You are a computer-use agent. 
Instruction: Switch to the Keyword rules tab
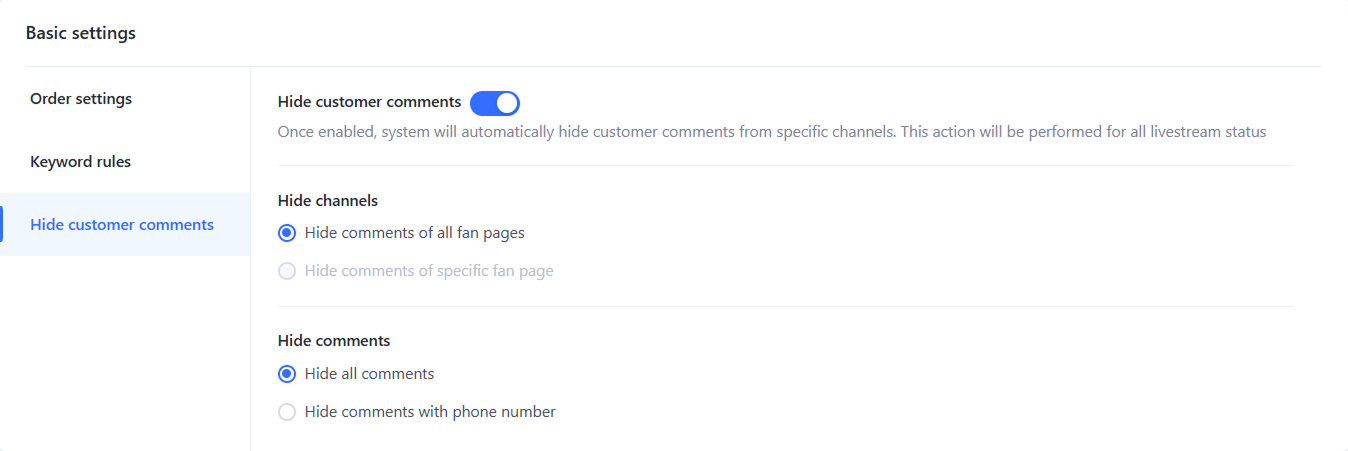pos(81,162)
